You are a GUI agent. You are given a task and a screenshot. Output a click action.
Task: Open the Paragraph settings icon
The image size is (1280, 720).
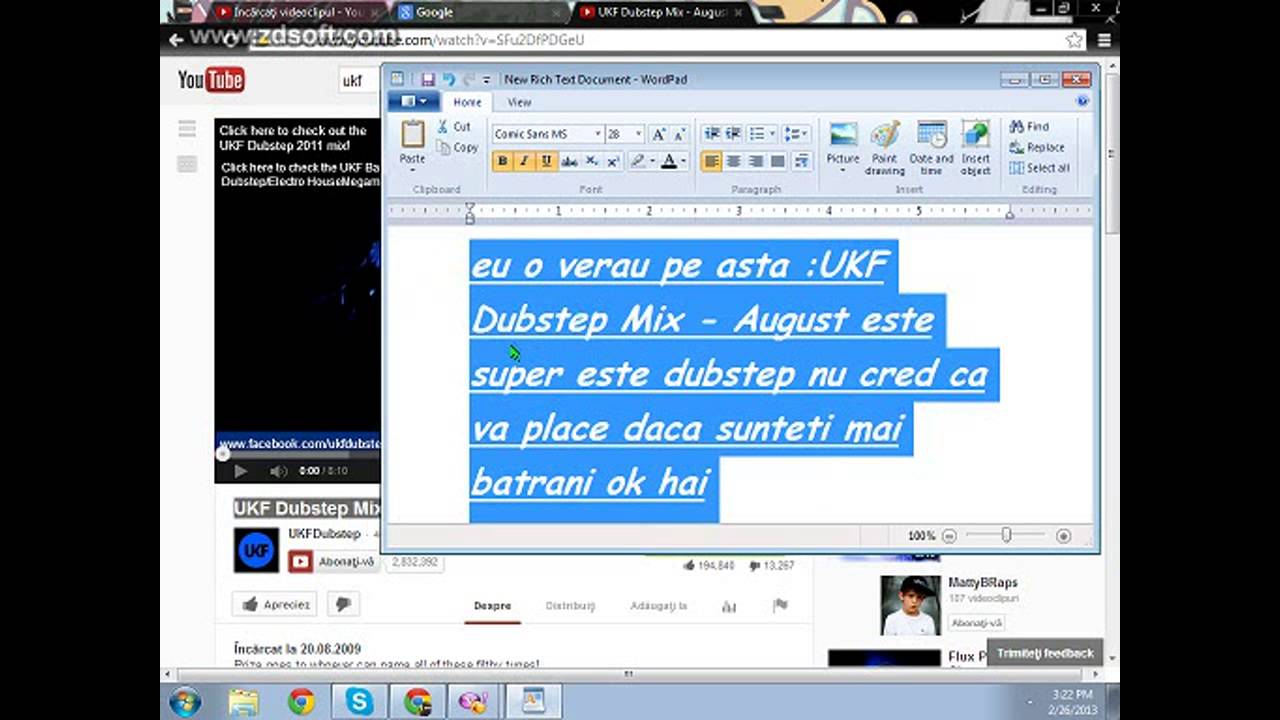[x=801, y=161]
